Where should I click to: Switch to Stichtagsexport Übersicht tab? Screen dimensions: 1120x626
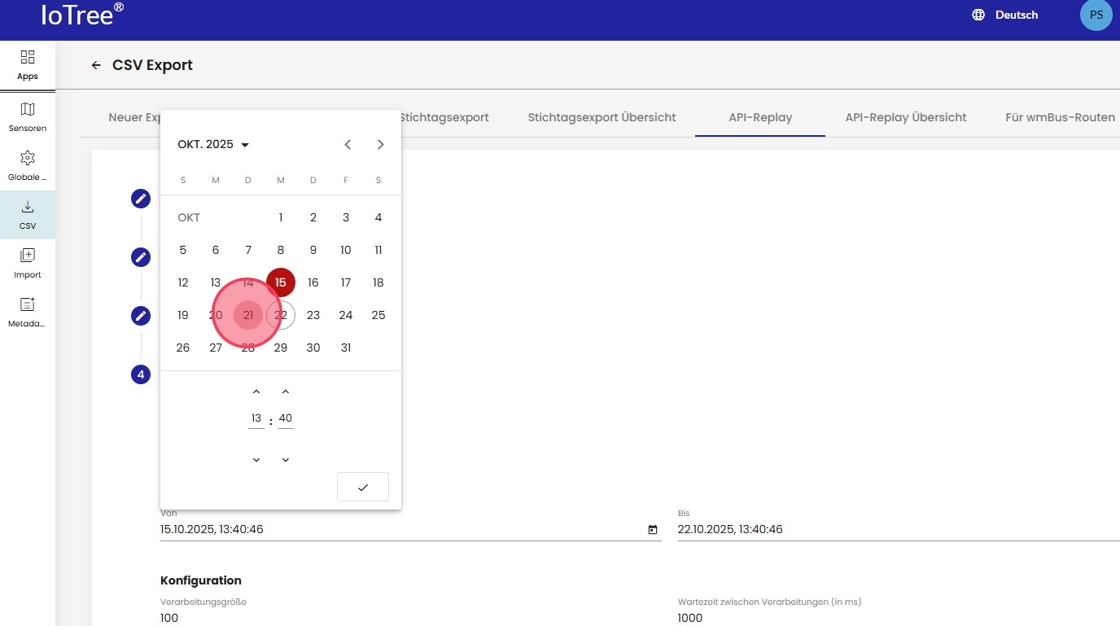point(601,117)
